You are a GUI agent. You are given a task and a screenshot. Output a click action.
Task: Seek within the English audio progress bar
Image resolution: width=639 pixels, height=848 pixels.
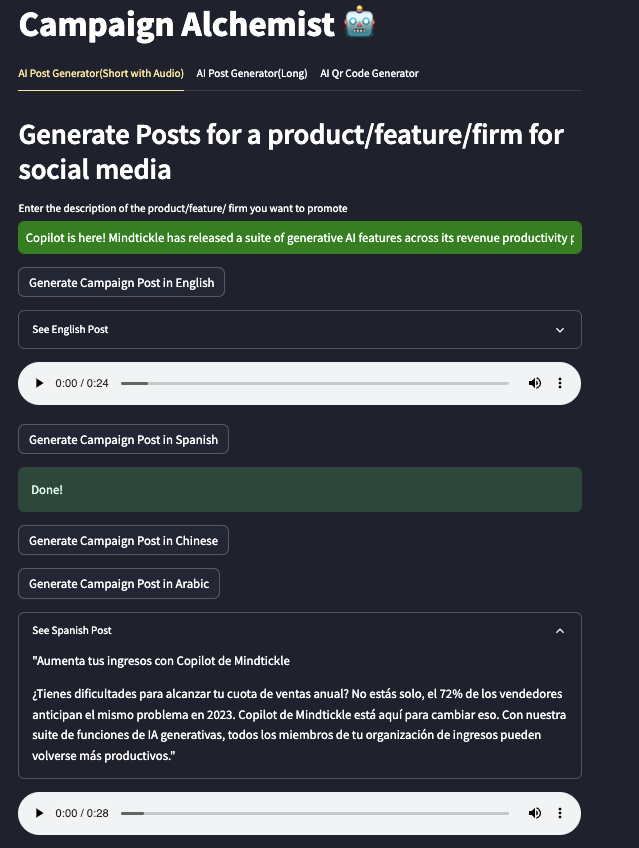(x=314, y=383)
